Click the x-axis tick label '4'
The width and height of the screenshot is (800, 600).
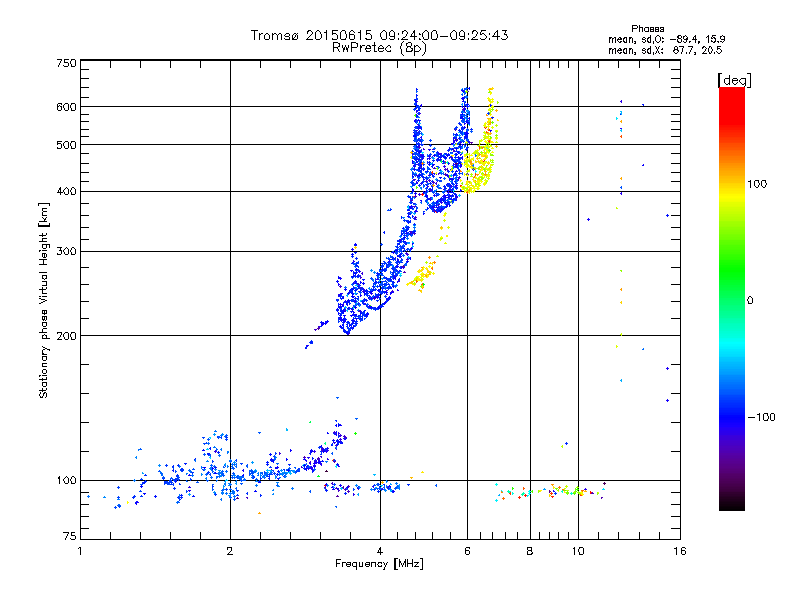click(380, 551)
